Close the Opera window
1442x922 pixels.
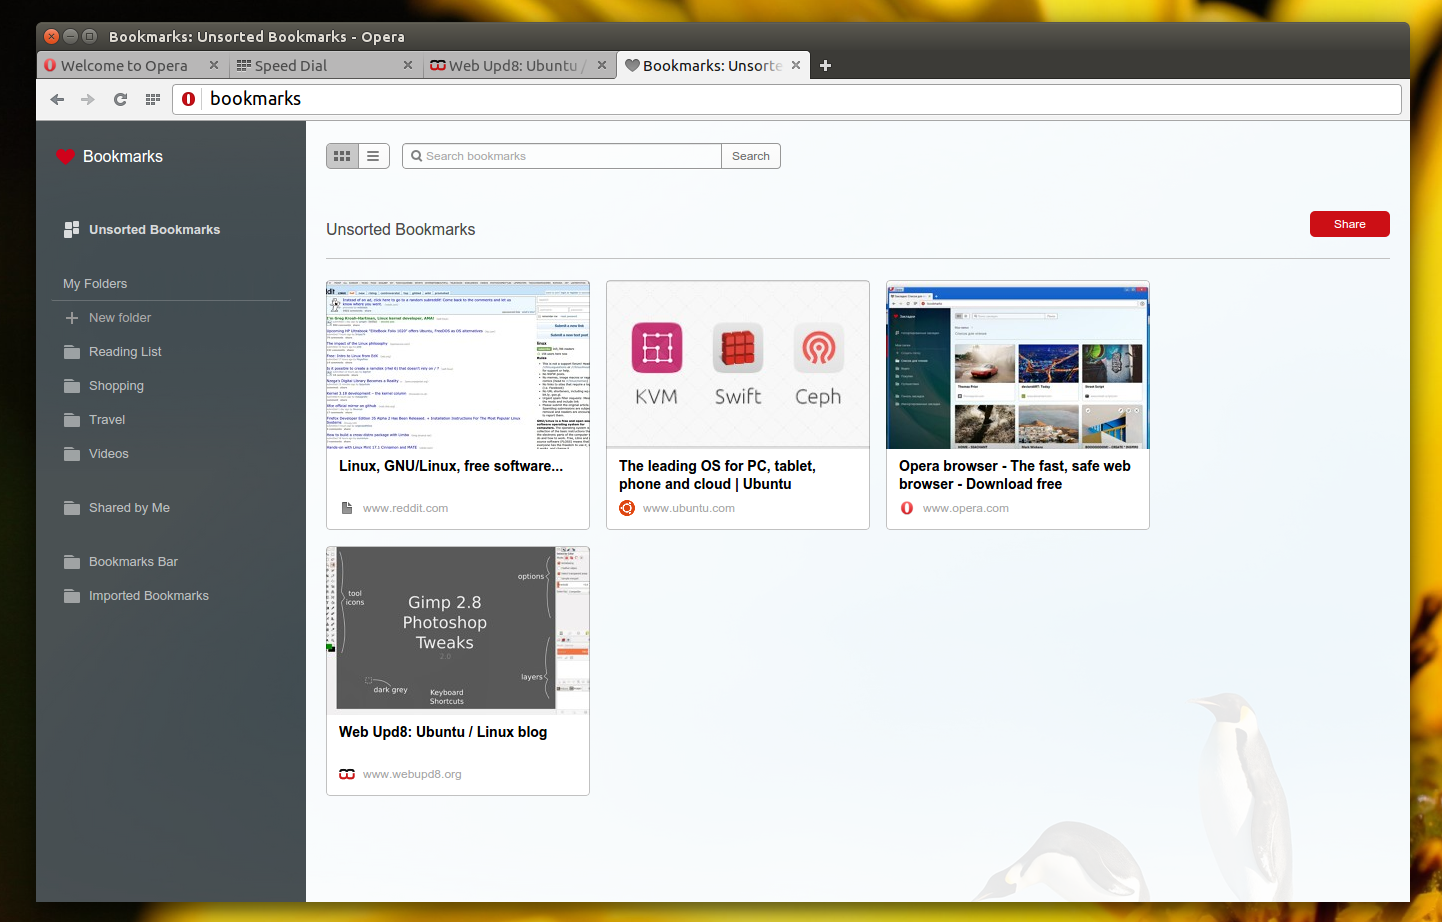[51, 36]
